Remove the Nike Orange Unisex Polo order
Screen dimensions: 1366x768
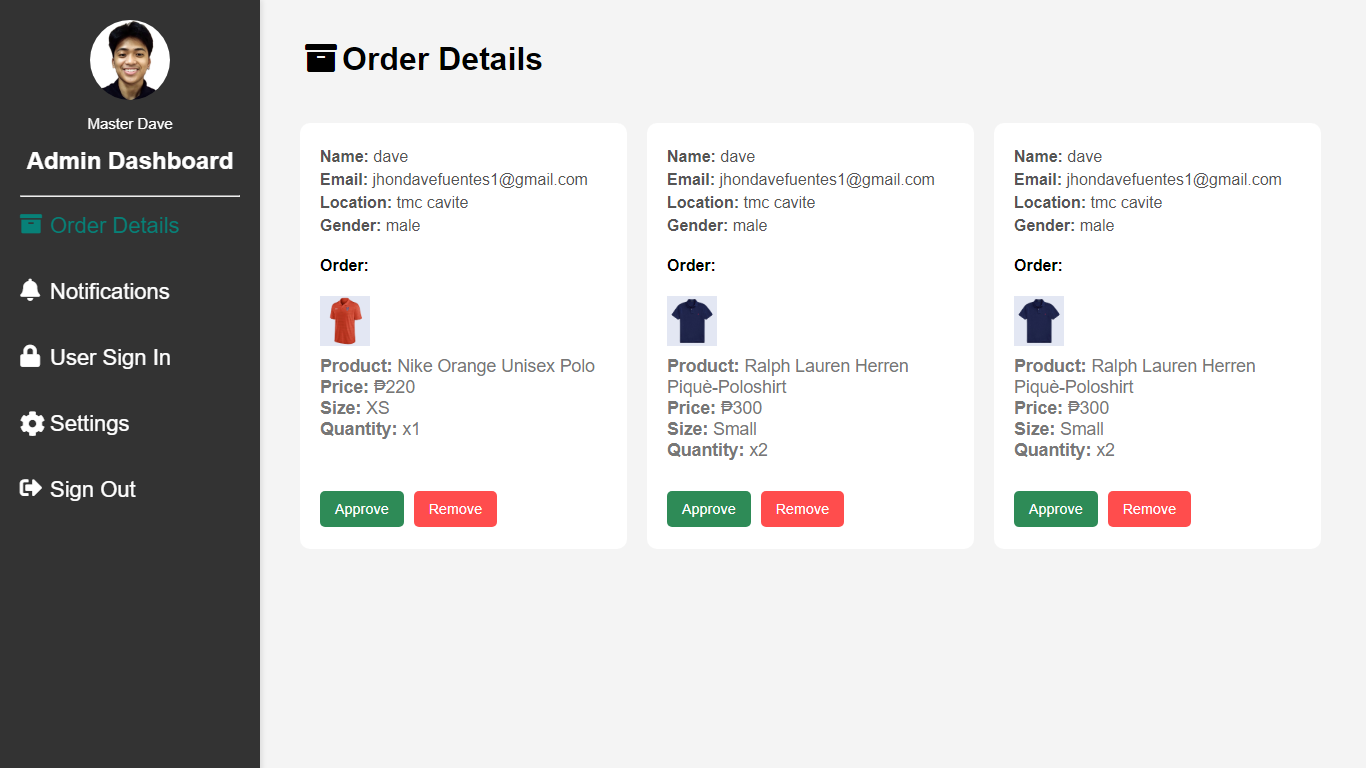coord(455,509)
